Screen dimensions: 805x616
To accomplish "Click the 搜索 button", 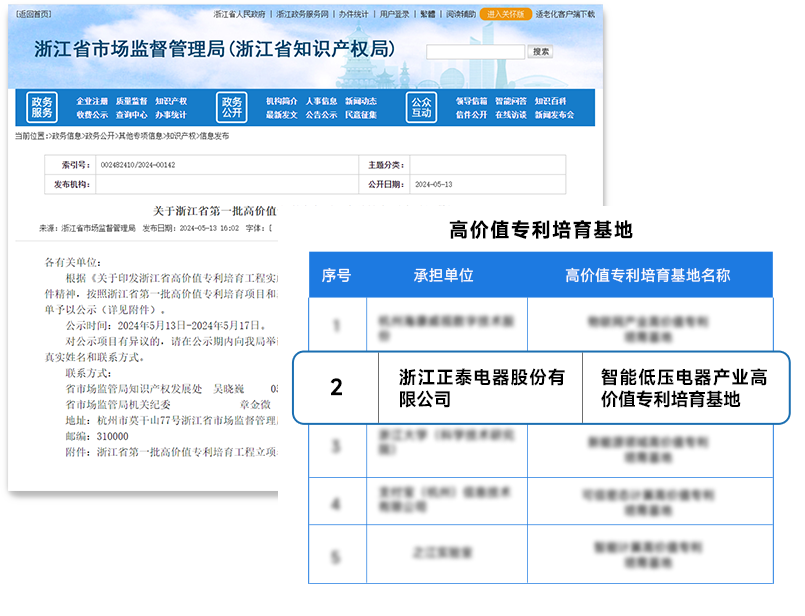I will [x=541, y=51].
